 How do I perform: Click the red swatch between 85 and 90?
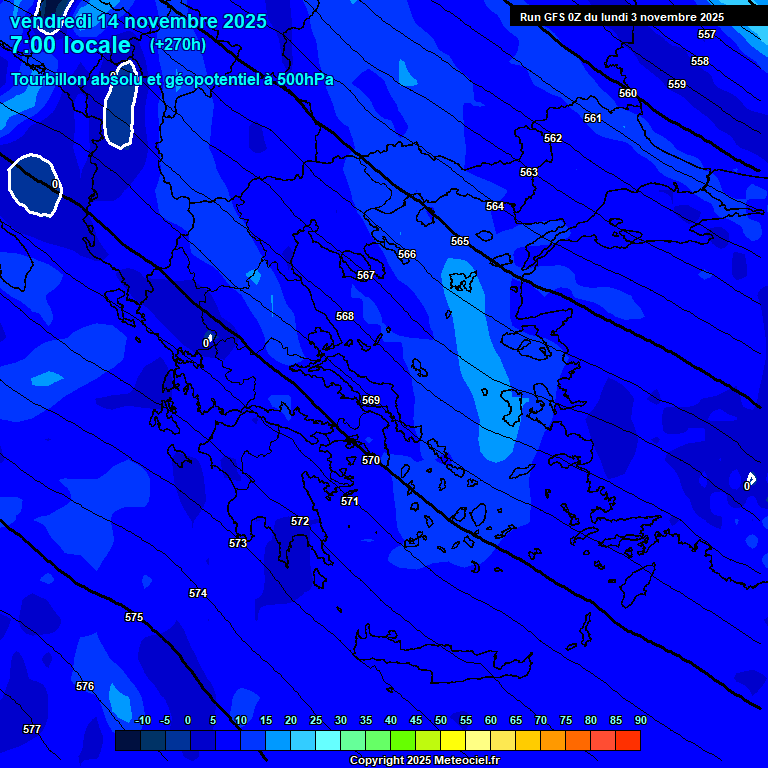pos(628,741)
